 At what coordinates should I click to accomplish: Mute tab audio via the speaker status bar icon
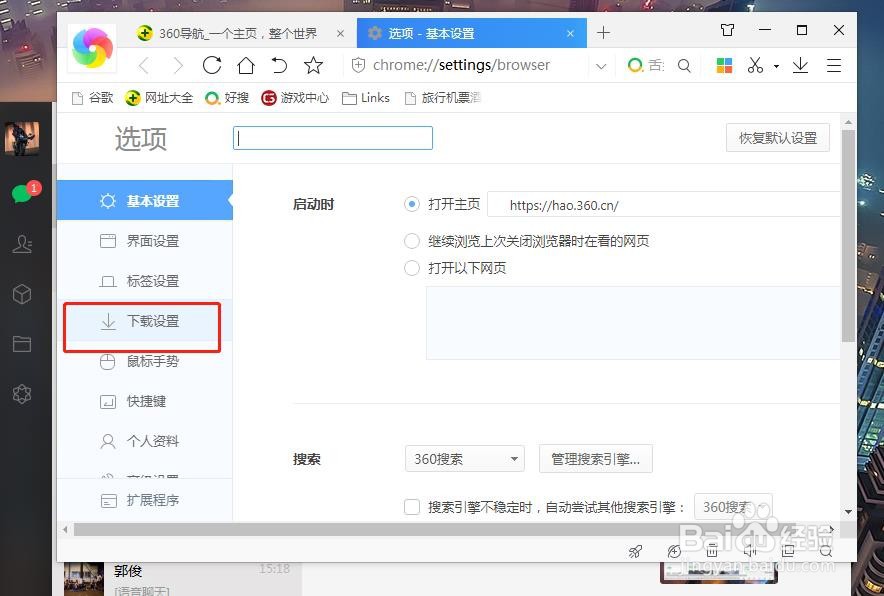point(750,551)
